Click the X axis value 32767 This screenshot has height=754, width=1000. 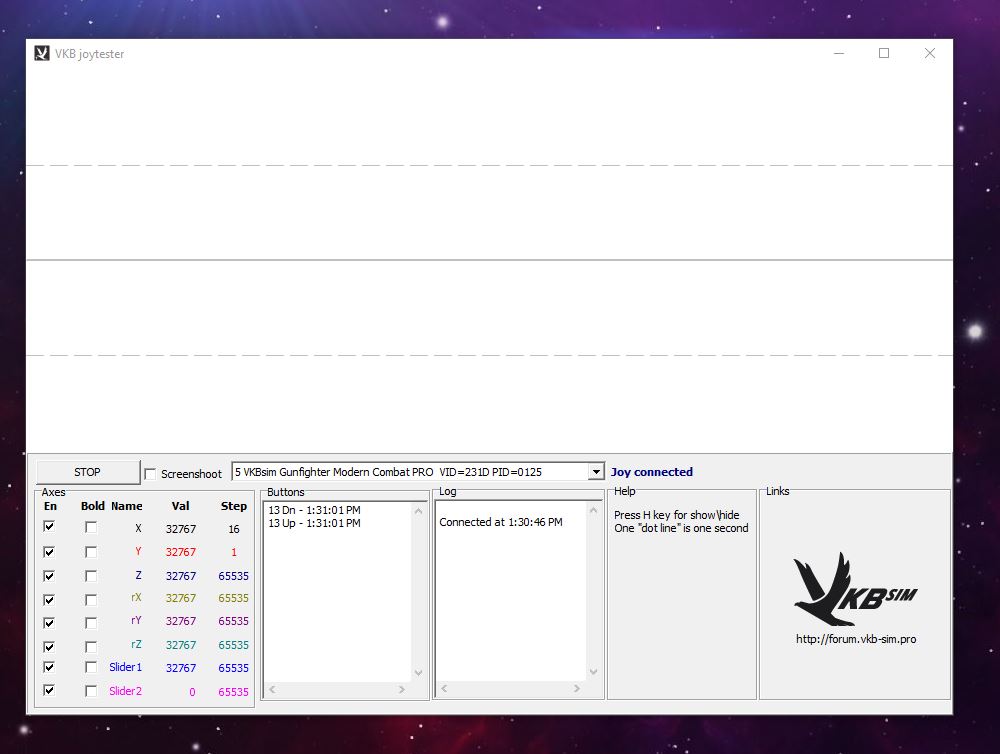[181, 529]
